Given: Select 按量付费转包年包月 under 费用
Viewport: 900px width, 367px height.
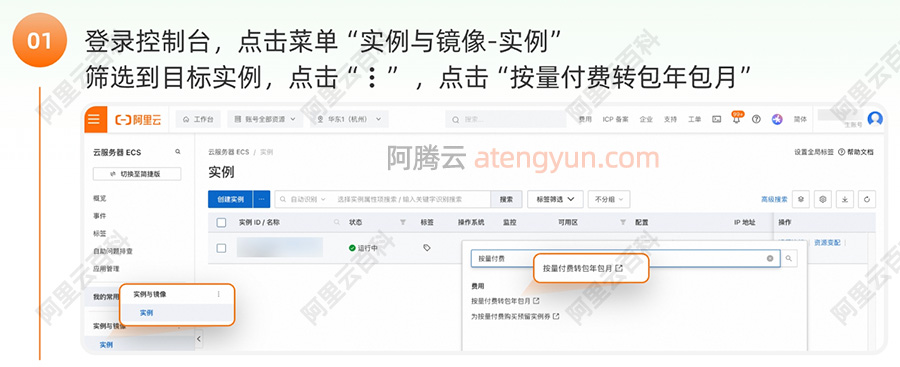Looking at the screenshot, I should click(x=505, y=300).
